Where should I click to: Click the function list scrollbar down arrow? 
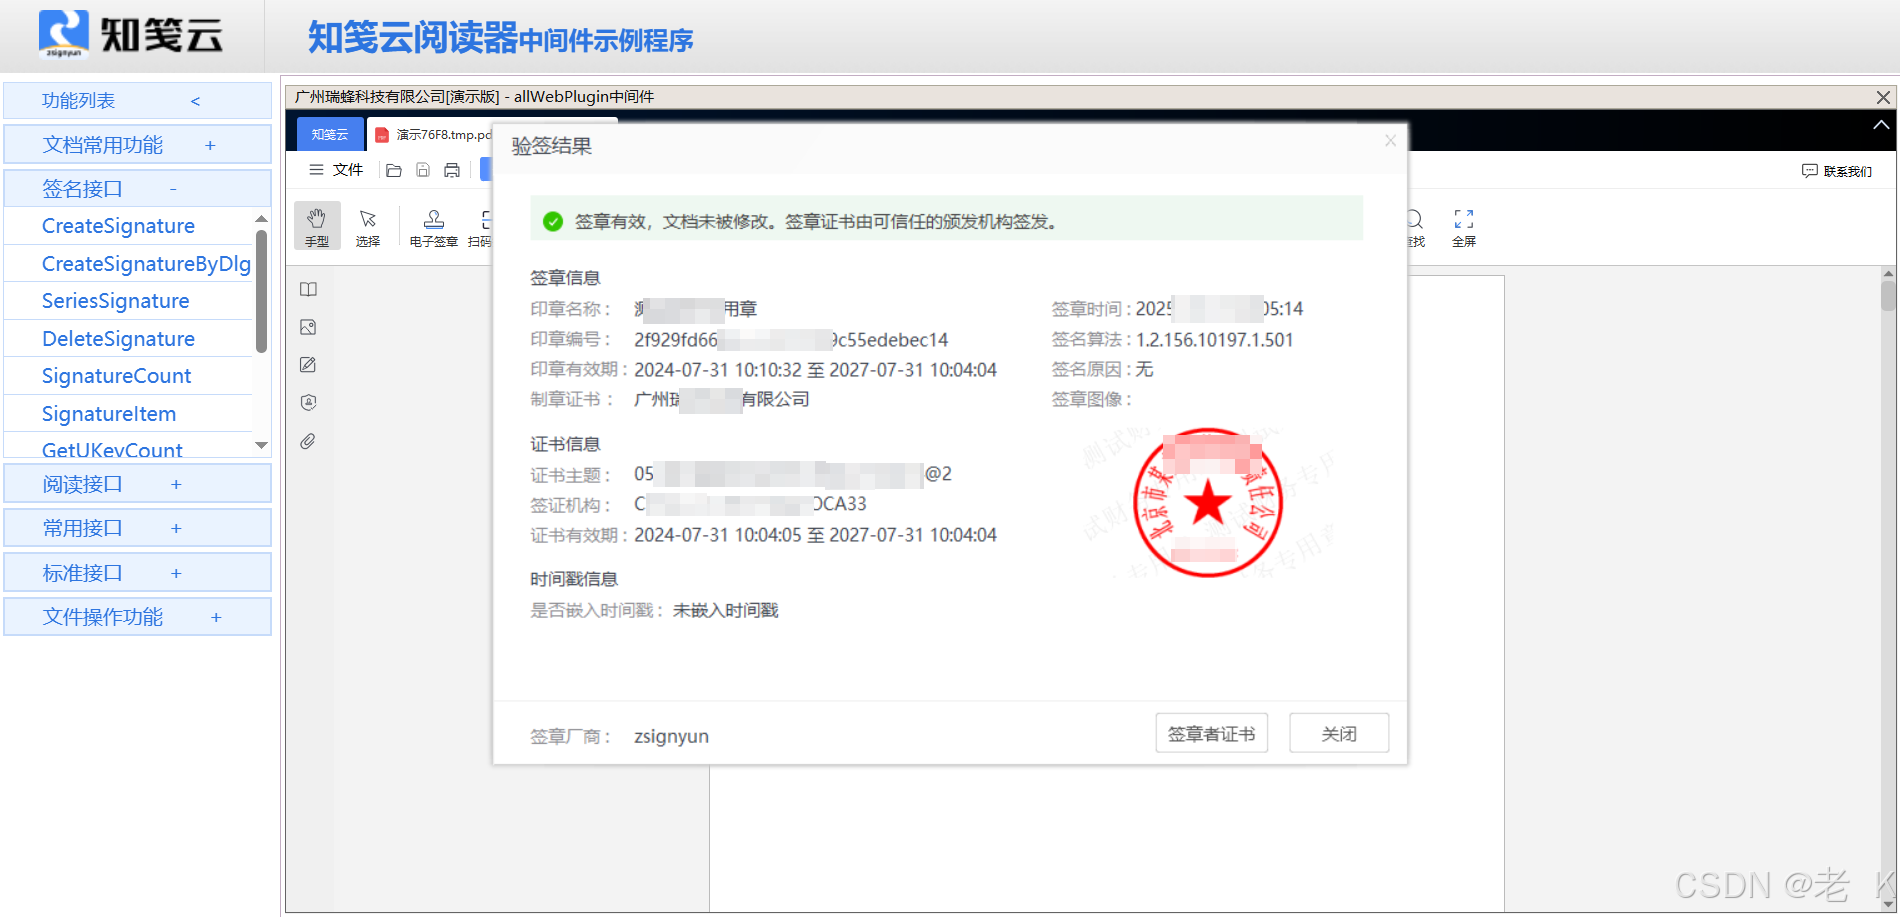261,446
